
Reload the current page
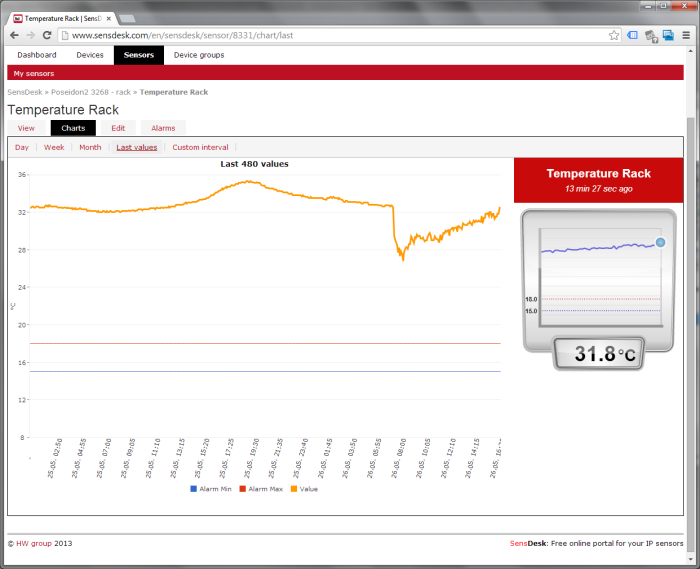48,35
